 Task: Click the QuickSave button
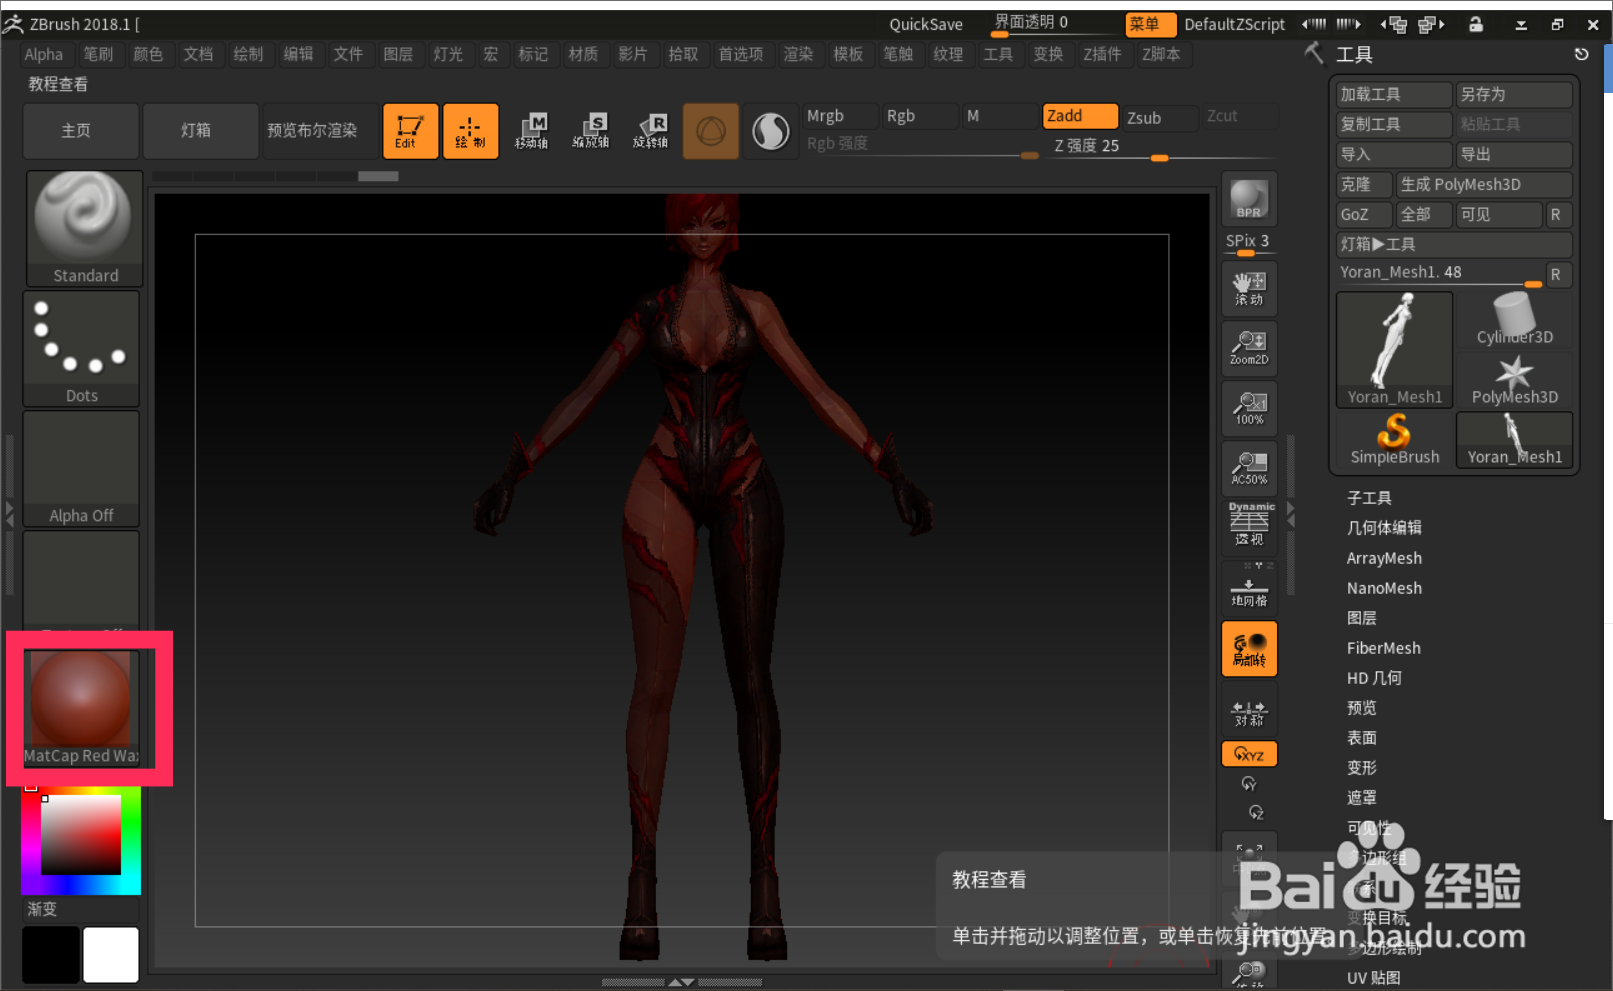tap(926, 24)
